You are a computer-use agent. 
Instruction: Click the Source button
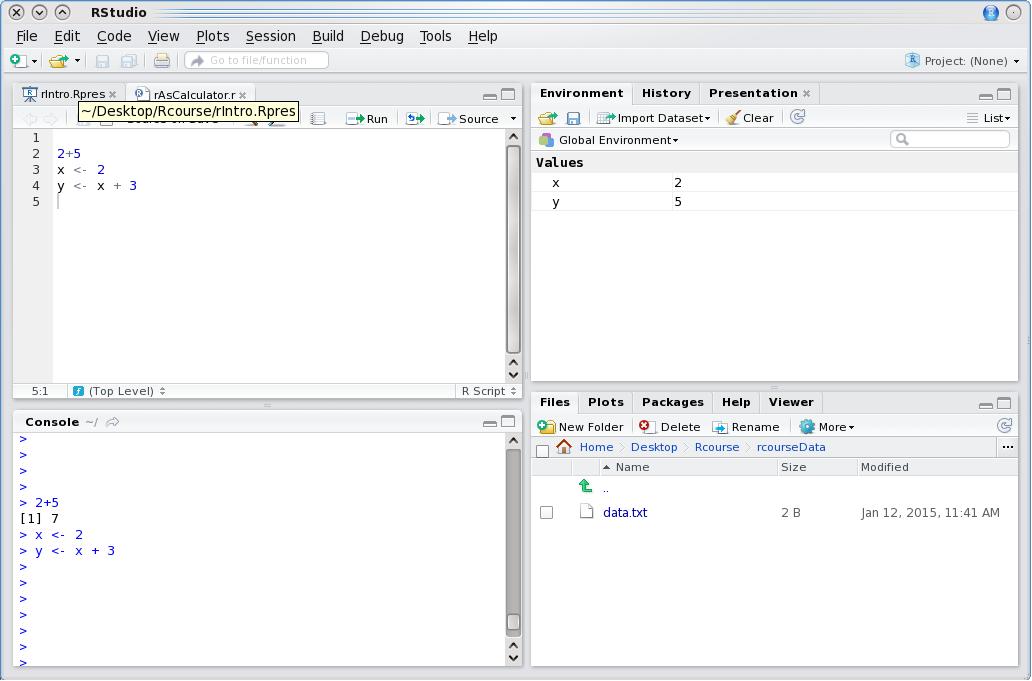[469, 118]
